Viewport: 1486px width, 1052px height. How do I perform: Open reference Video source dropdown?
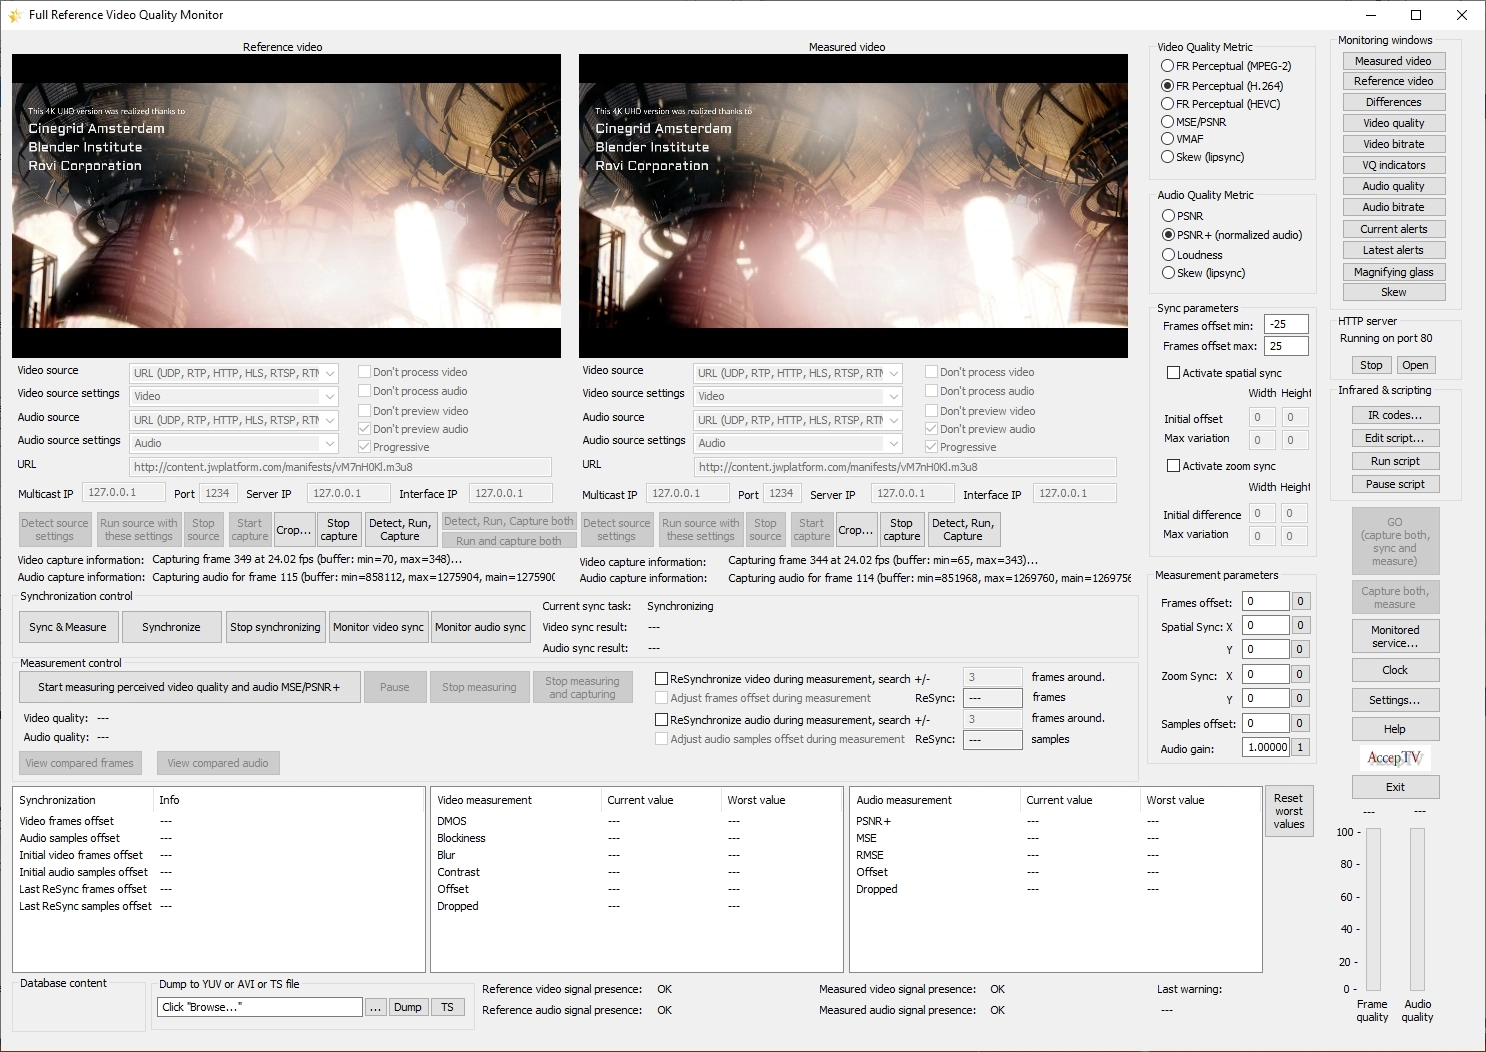pyautogui.click(x=234, y=373)
